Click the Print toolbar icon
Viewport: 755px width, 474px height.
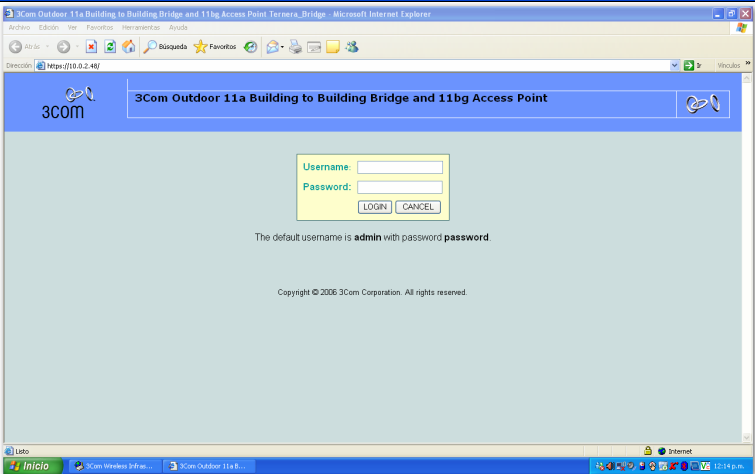click(296, 47)
